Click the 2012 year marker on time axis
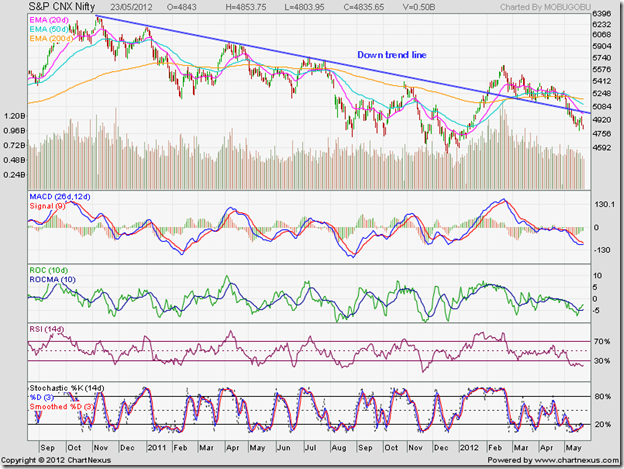 [x=470, y=448]
